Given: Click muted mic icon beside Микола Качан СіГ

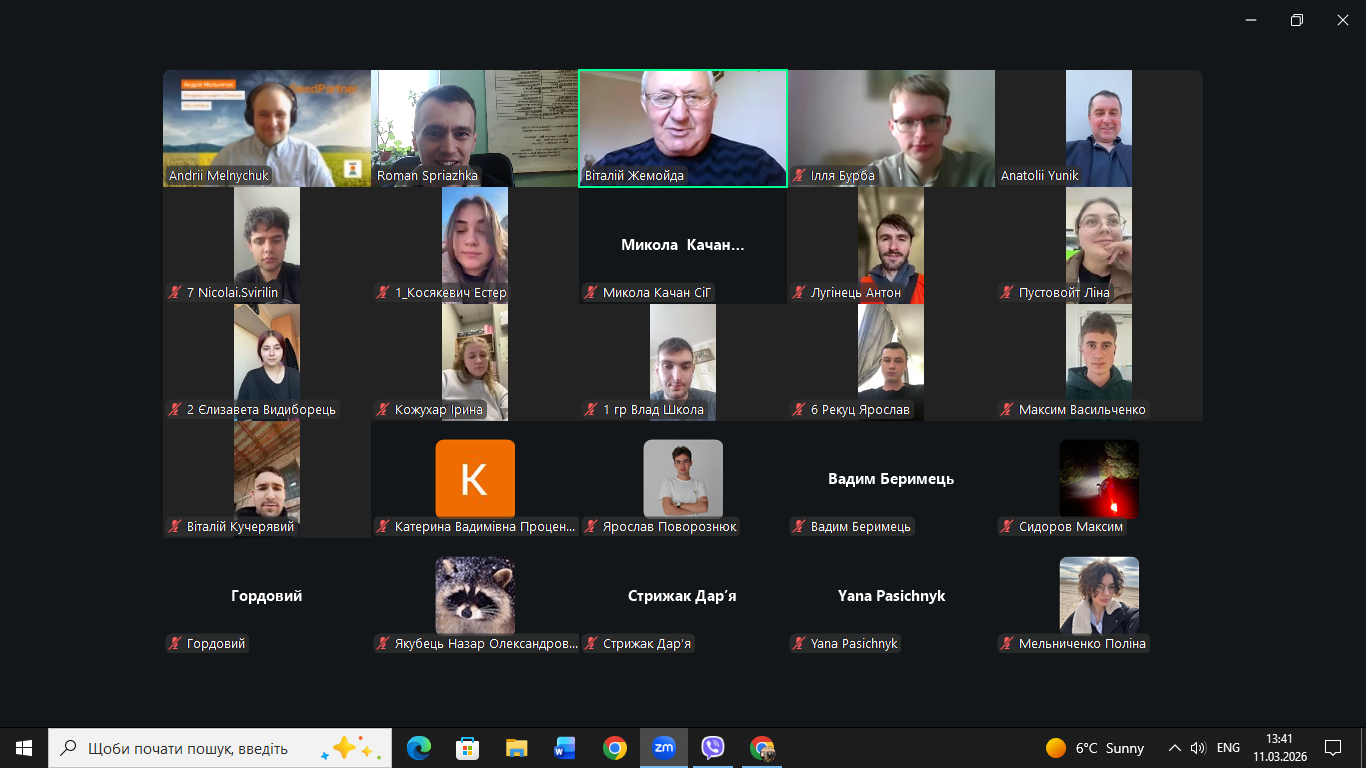Looking at the screenshot, I should [591, 293].
